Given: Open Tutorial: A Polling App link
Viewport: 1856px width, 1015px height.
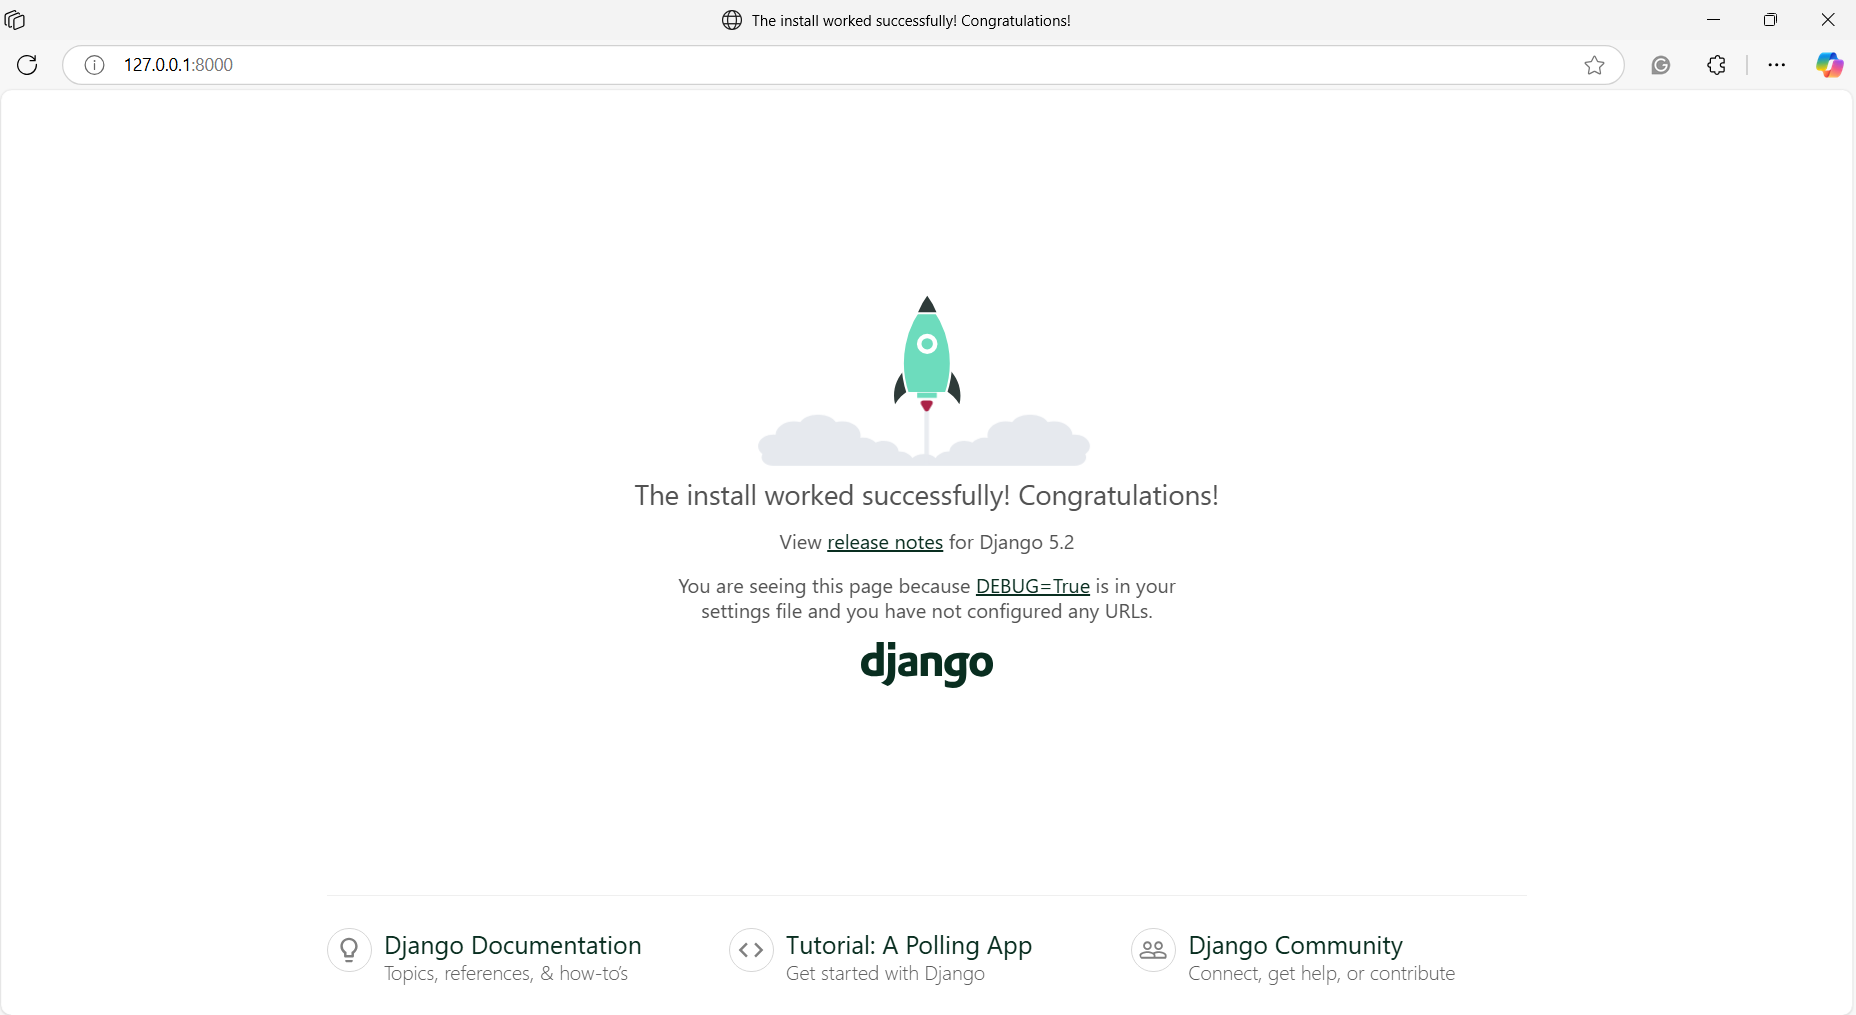Looking at the screenshot, I should click(909, 945).
